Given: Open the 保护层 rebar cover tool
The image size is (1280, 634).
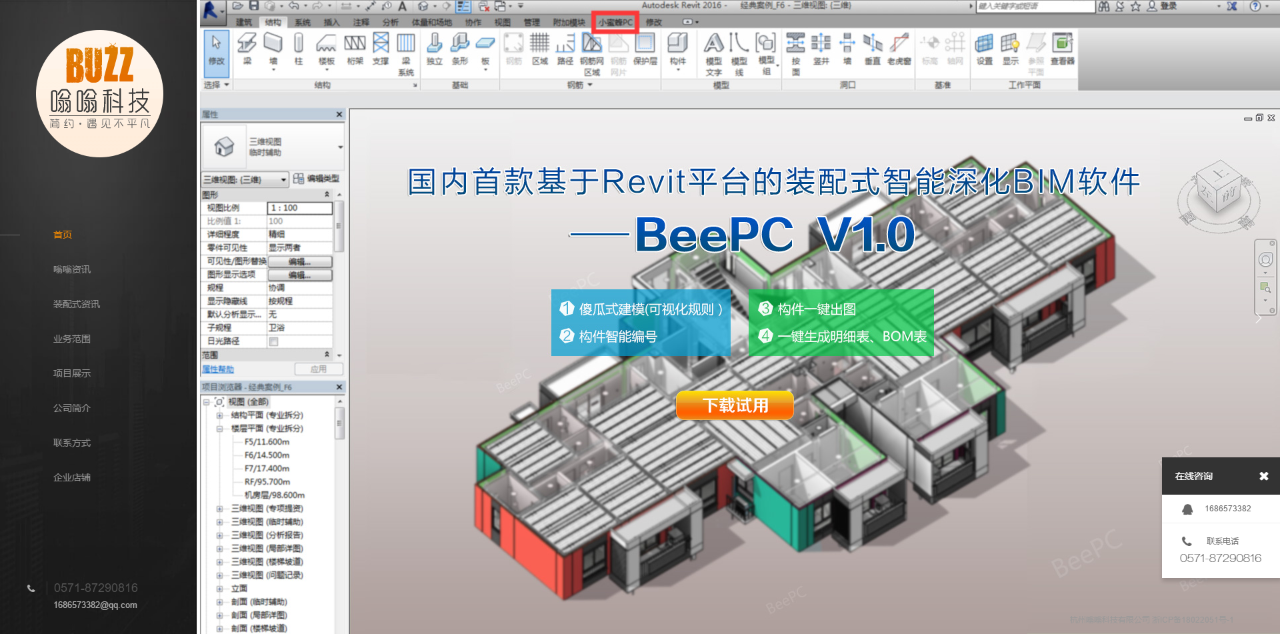Looking at the screenshot, I should 645,48.
